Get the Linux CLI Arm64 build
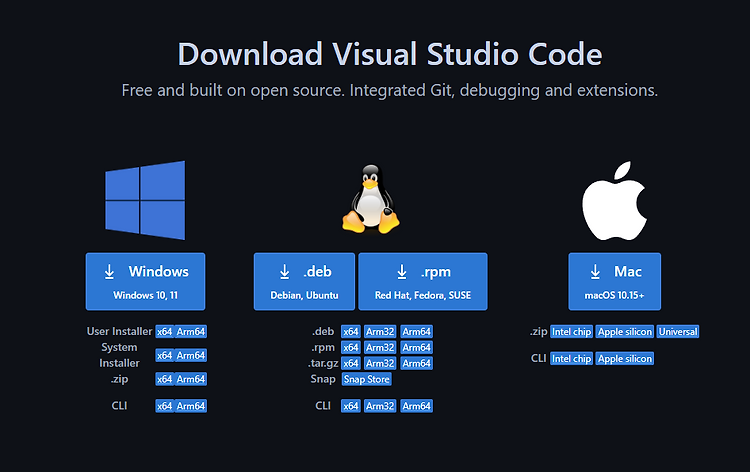The height and width of the screenshot is (472, 750). click(x=417, y=406)
